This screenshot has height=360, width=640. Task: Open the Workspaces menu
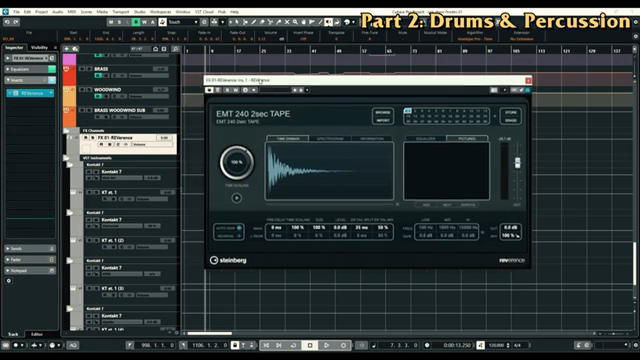pos(160,12)
